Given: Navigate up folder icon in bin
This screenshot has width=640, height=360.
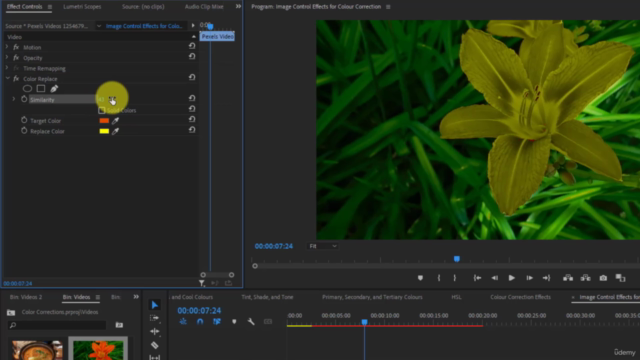Looking at the screenshot, I should click(11, 313).
